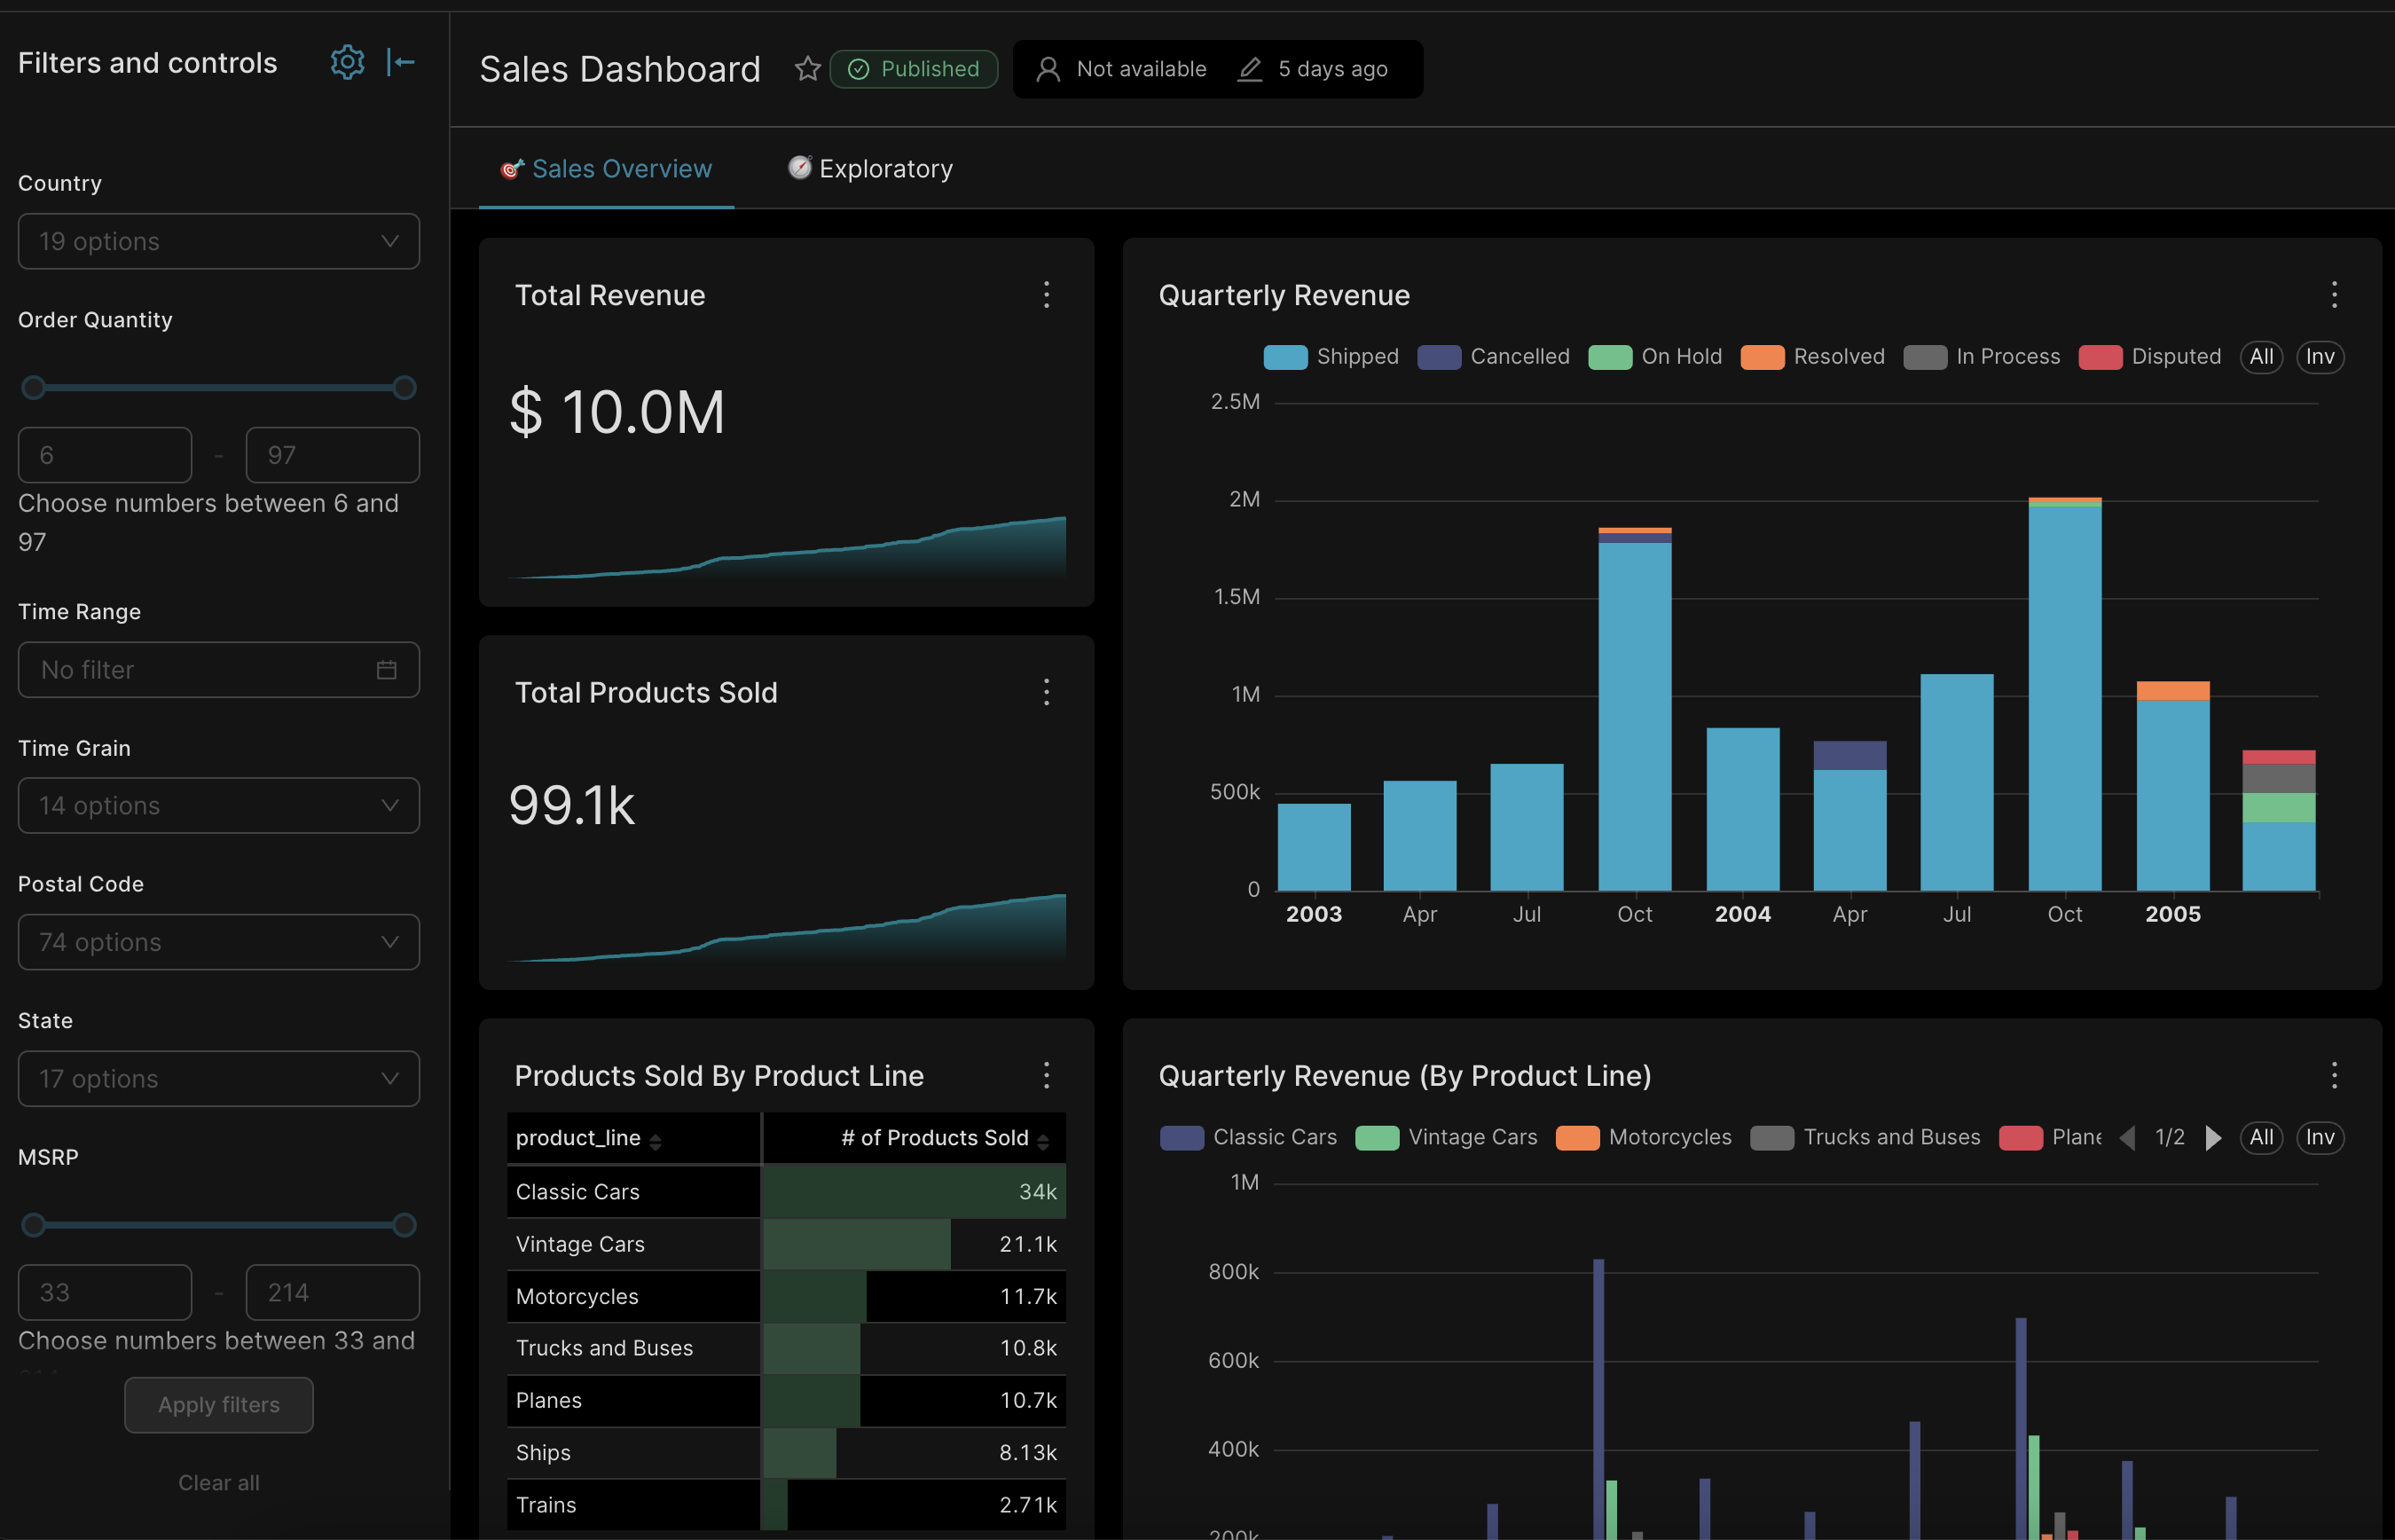Click the Oct 2003 quarterly revenue bar
Image resolution: width=2395 pixels, height=1540 pixels.
pyautogui.click(x=1635, y=709)
